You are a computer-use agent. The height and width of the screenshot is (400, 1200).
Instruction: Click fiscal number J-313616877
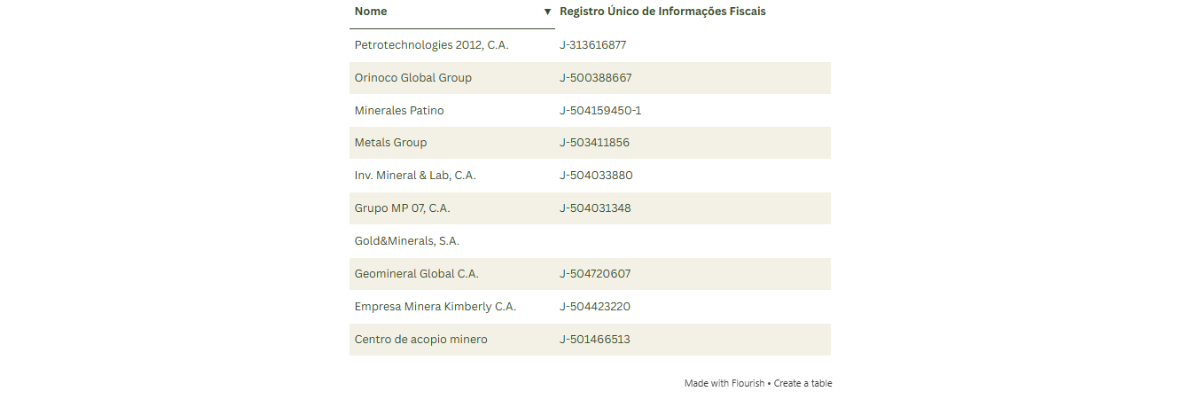(593, 45)
